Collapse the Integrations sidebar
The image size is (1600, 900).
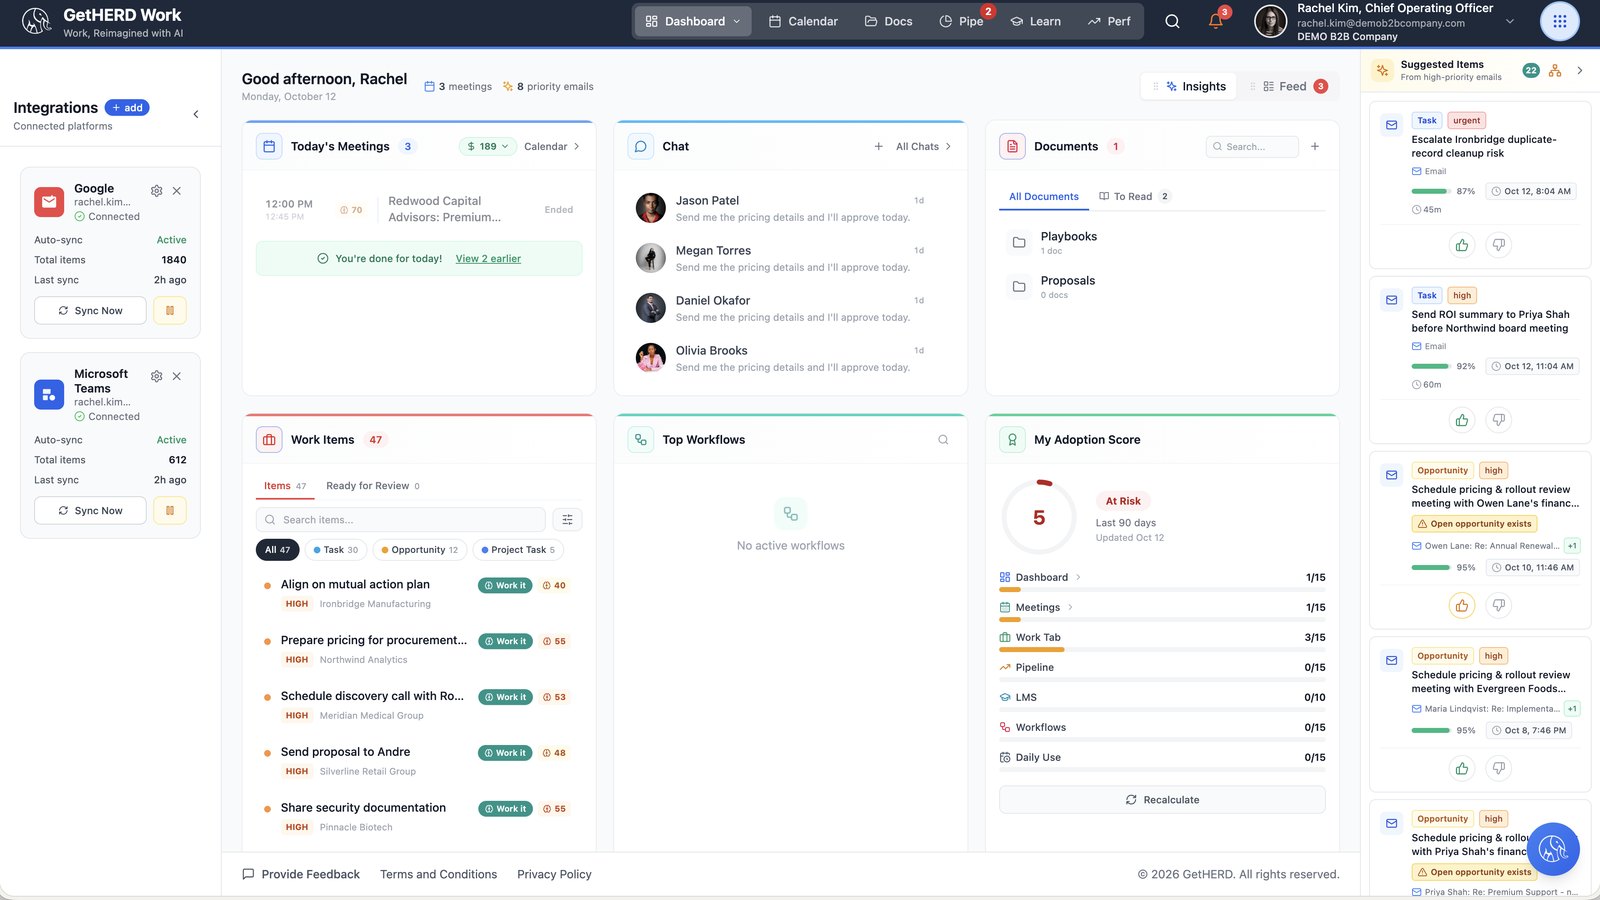point(196,114)
